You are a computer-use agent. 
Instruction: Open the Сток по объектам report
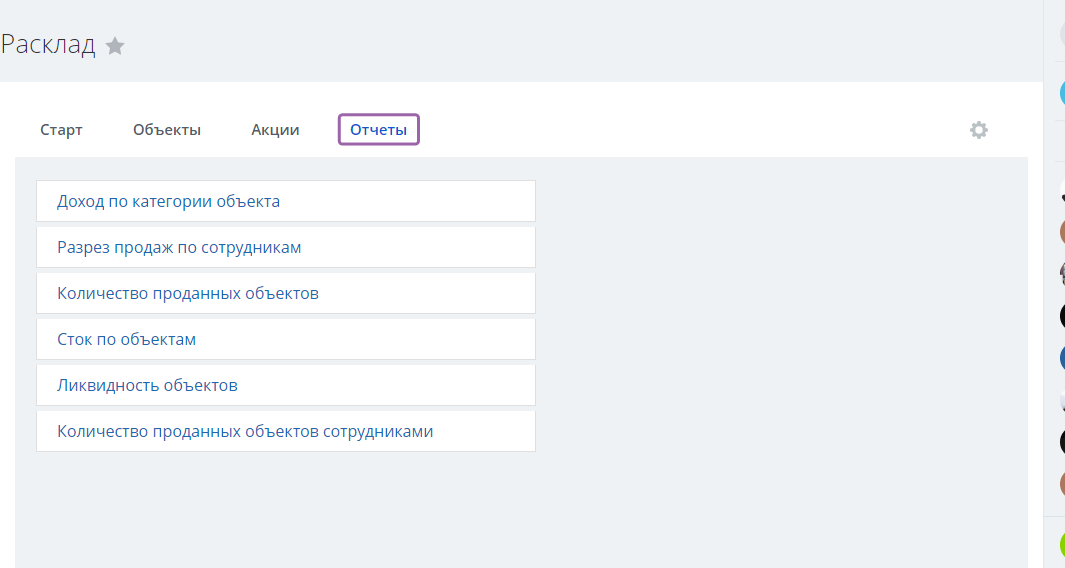(x=286, y=339)
